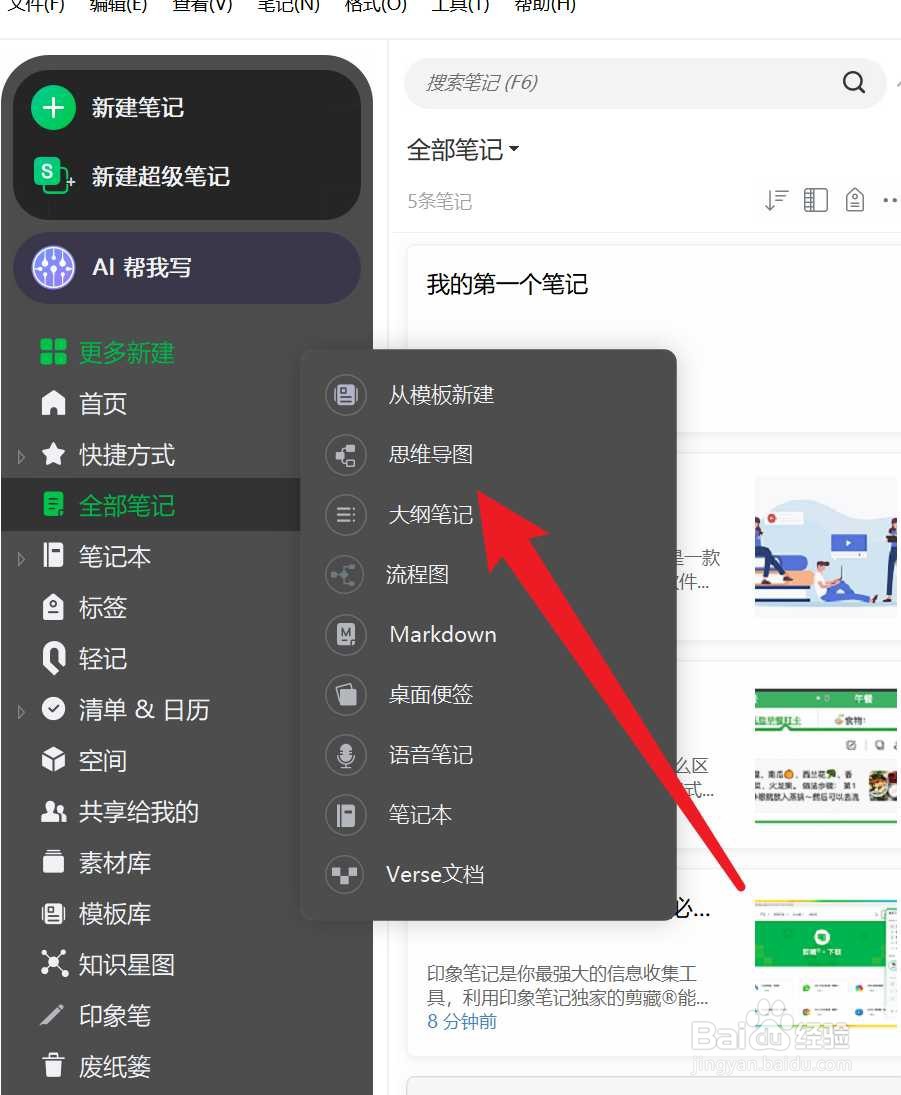Click the 全部笔记 note icon in sidebar
This screenshot has height=1095, width=901.
pyautogui.click(x=53, y=504)
